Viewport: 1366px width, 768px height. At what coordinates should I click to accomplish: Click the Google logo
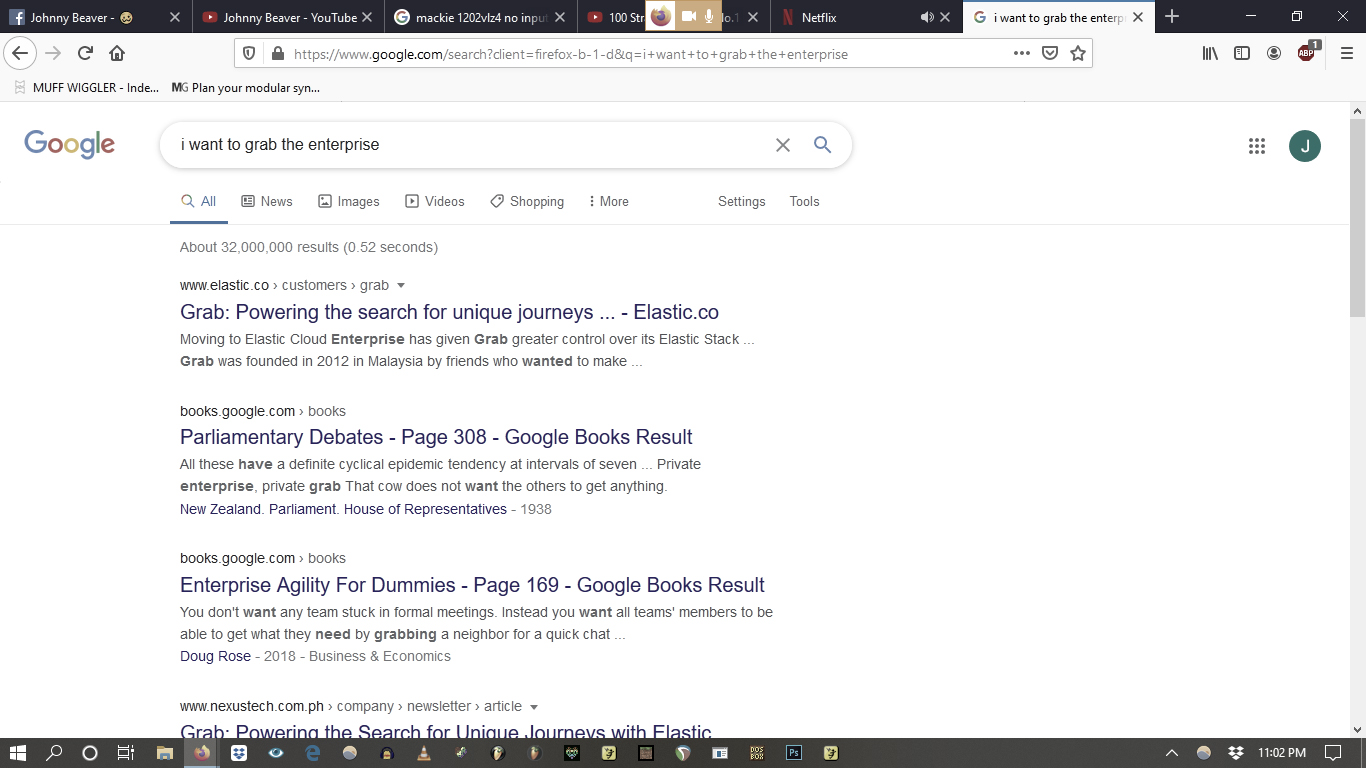(70, 145)
